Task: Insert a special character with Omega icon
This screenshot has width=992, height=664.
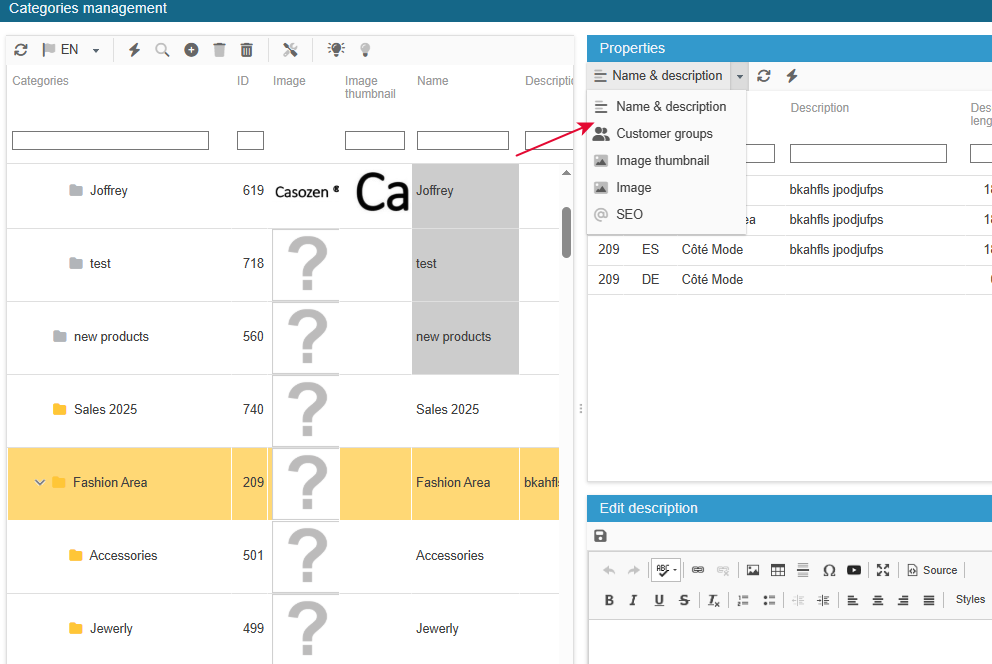Action: (x=829, y=570)
